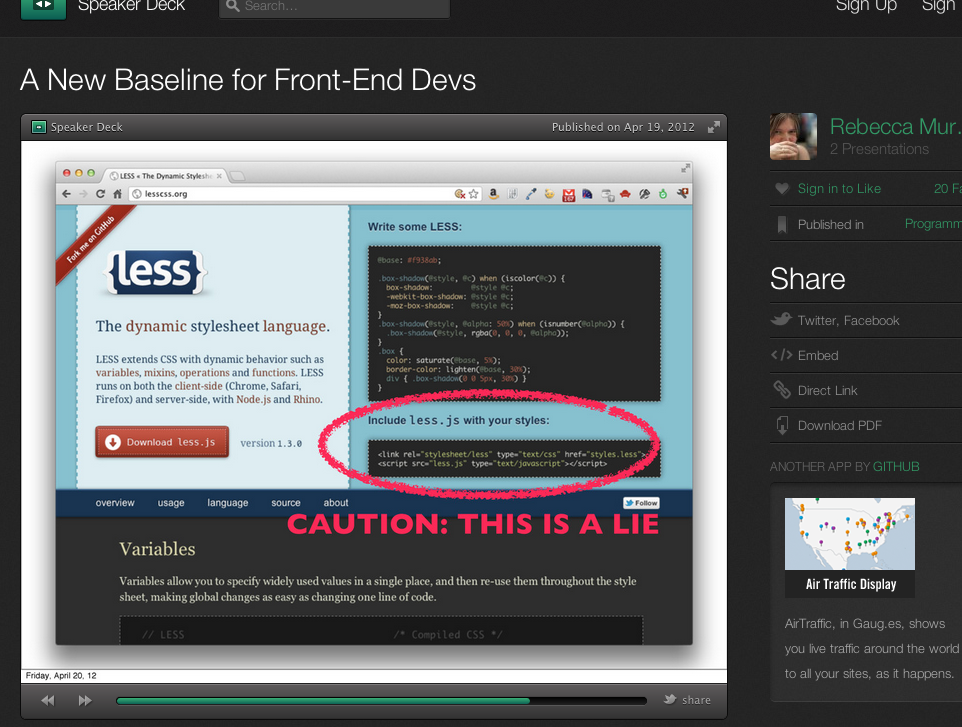Screen dimensions: 962x727
Task: Click the Sign in to Like link
Action: (x=839, y=189)
